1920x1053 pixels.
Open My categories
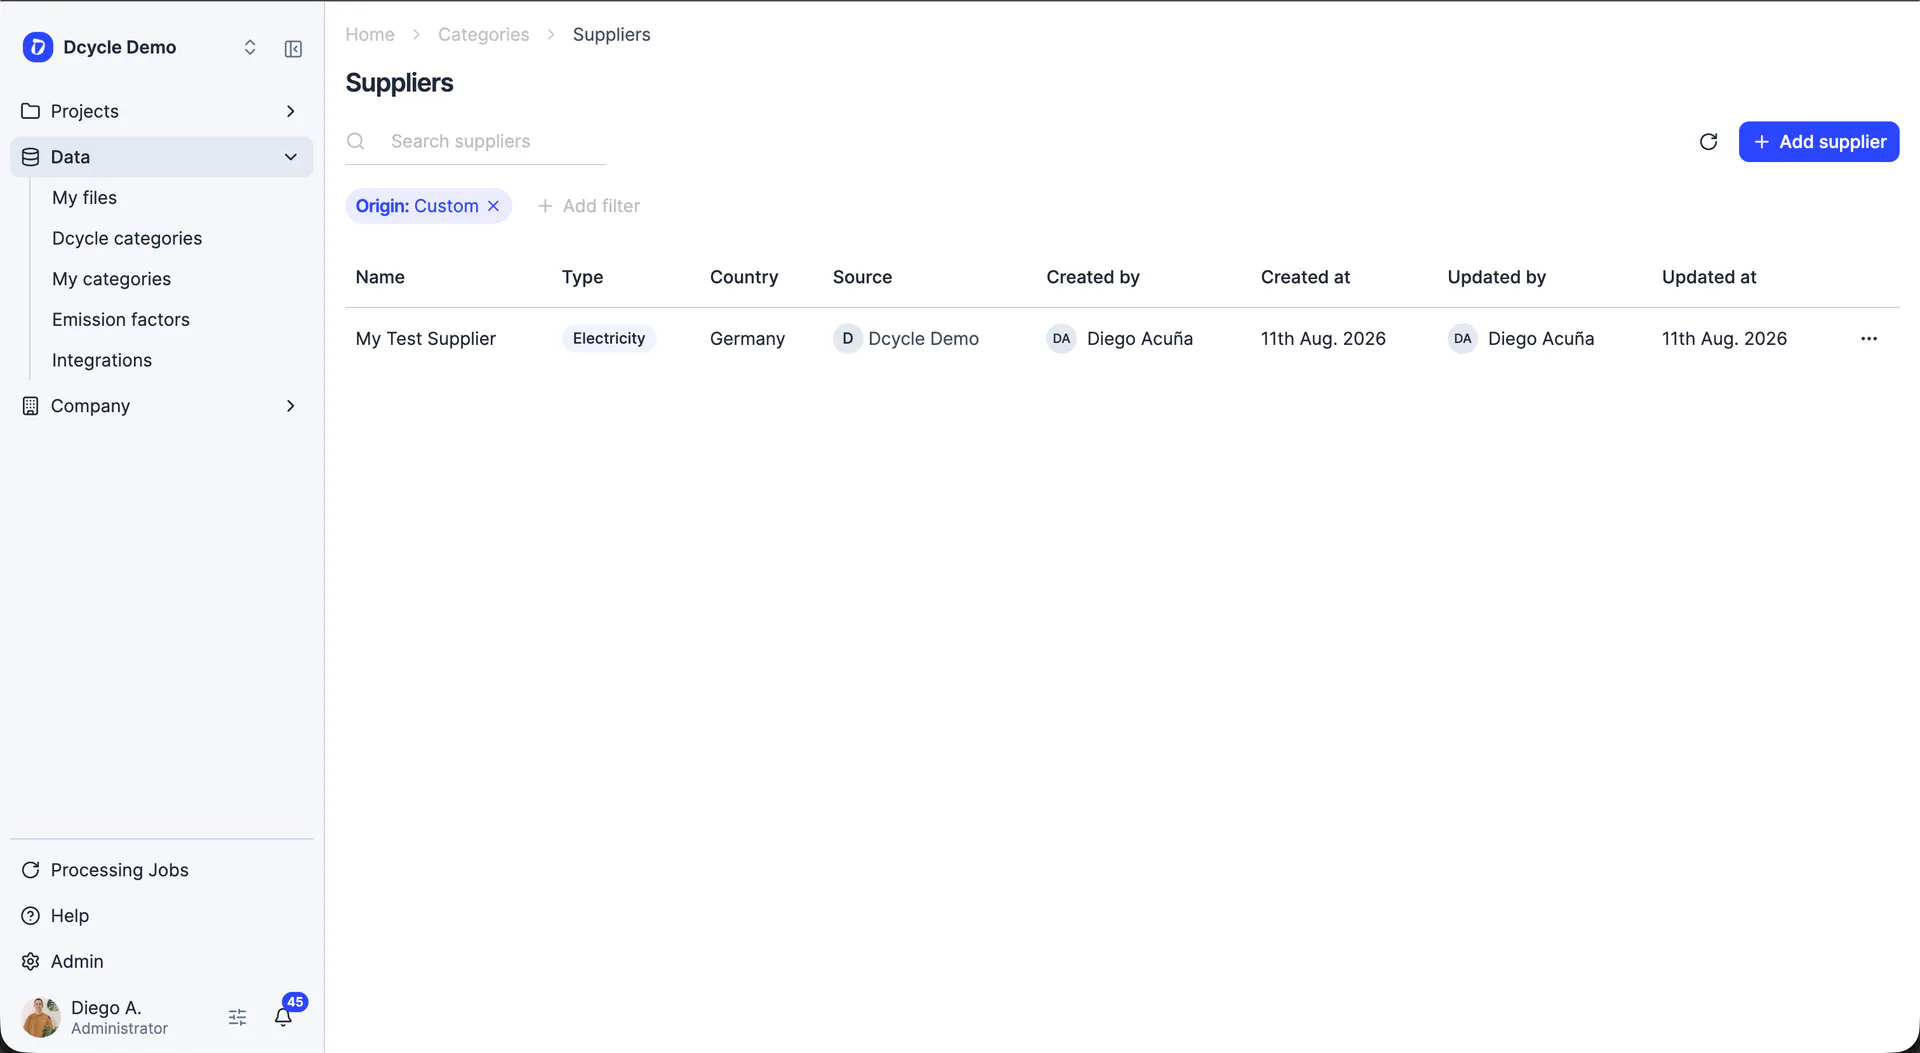click(112, 279)
